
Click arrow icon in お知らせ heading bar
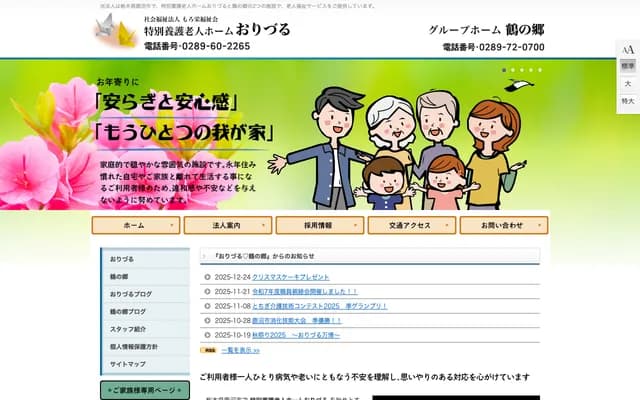pos(204,256)
